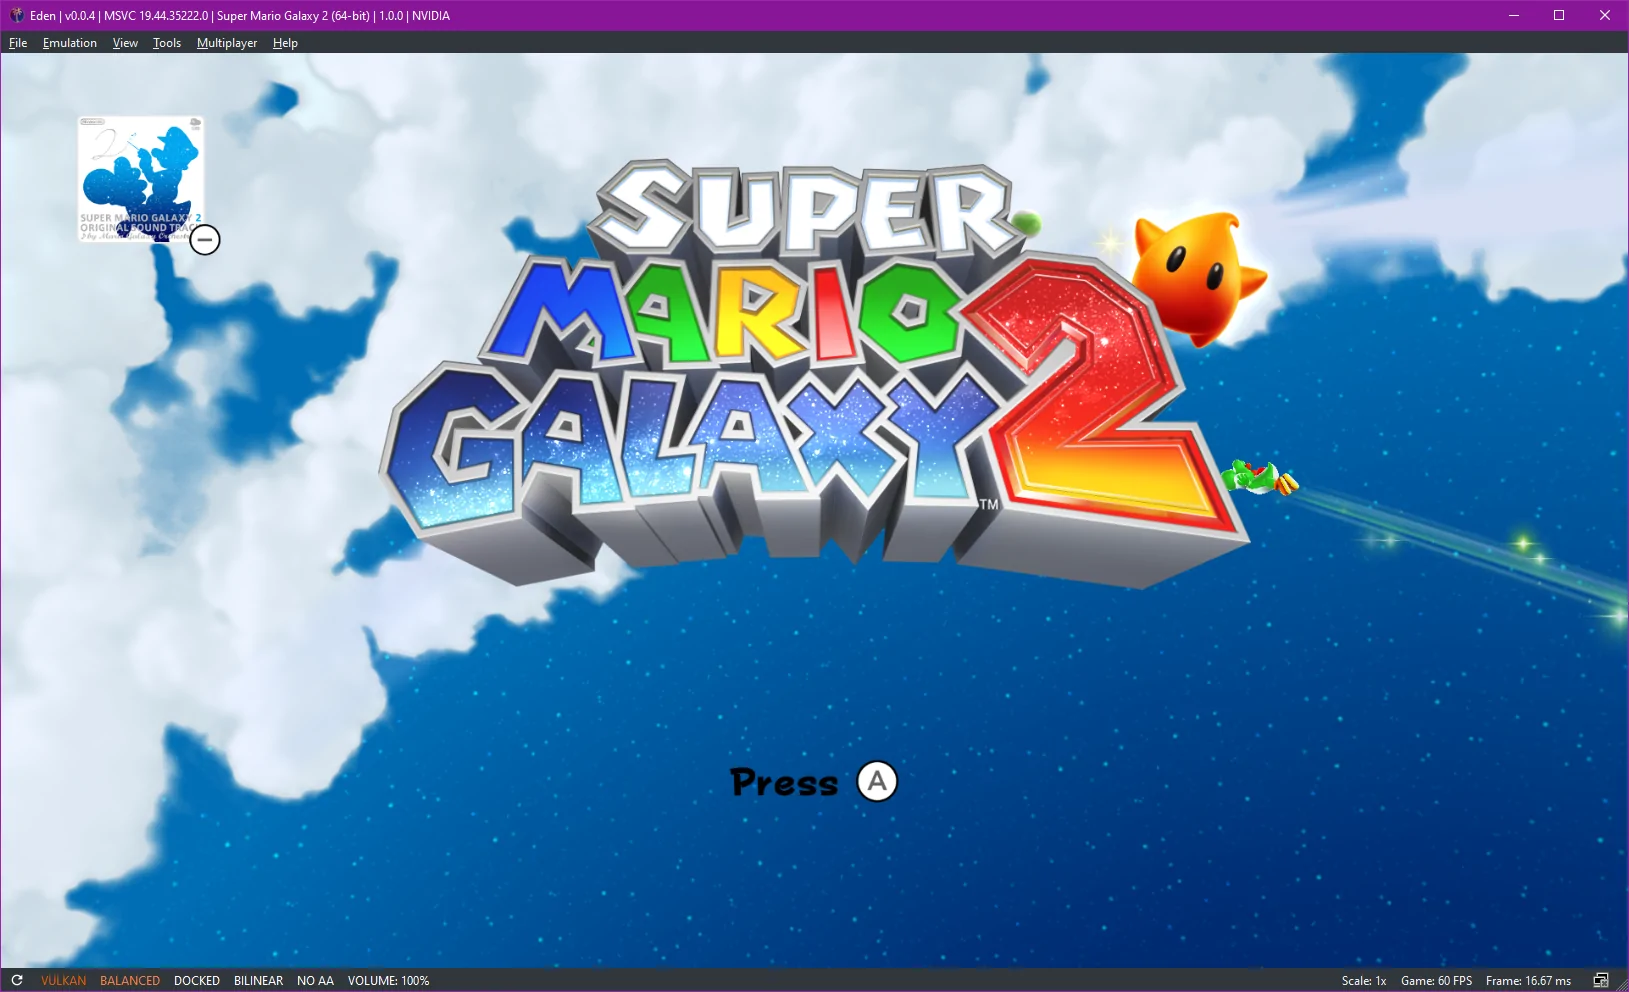Click the Press text prompt
This screenshot has width=1629, height=992.
(784, 782)
